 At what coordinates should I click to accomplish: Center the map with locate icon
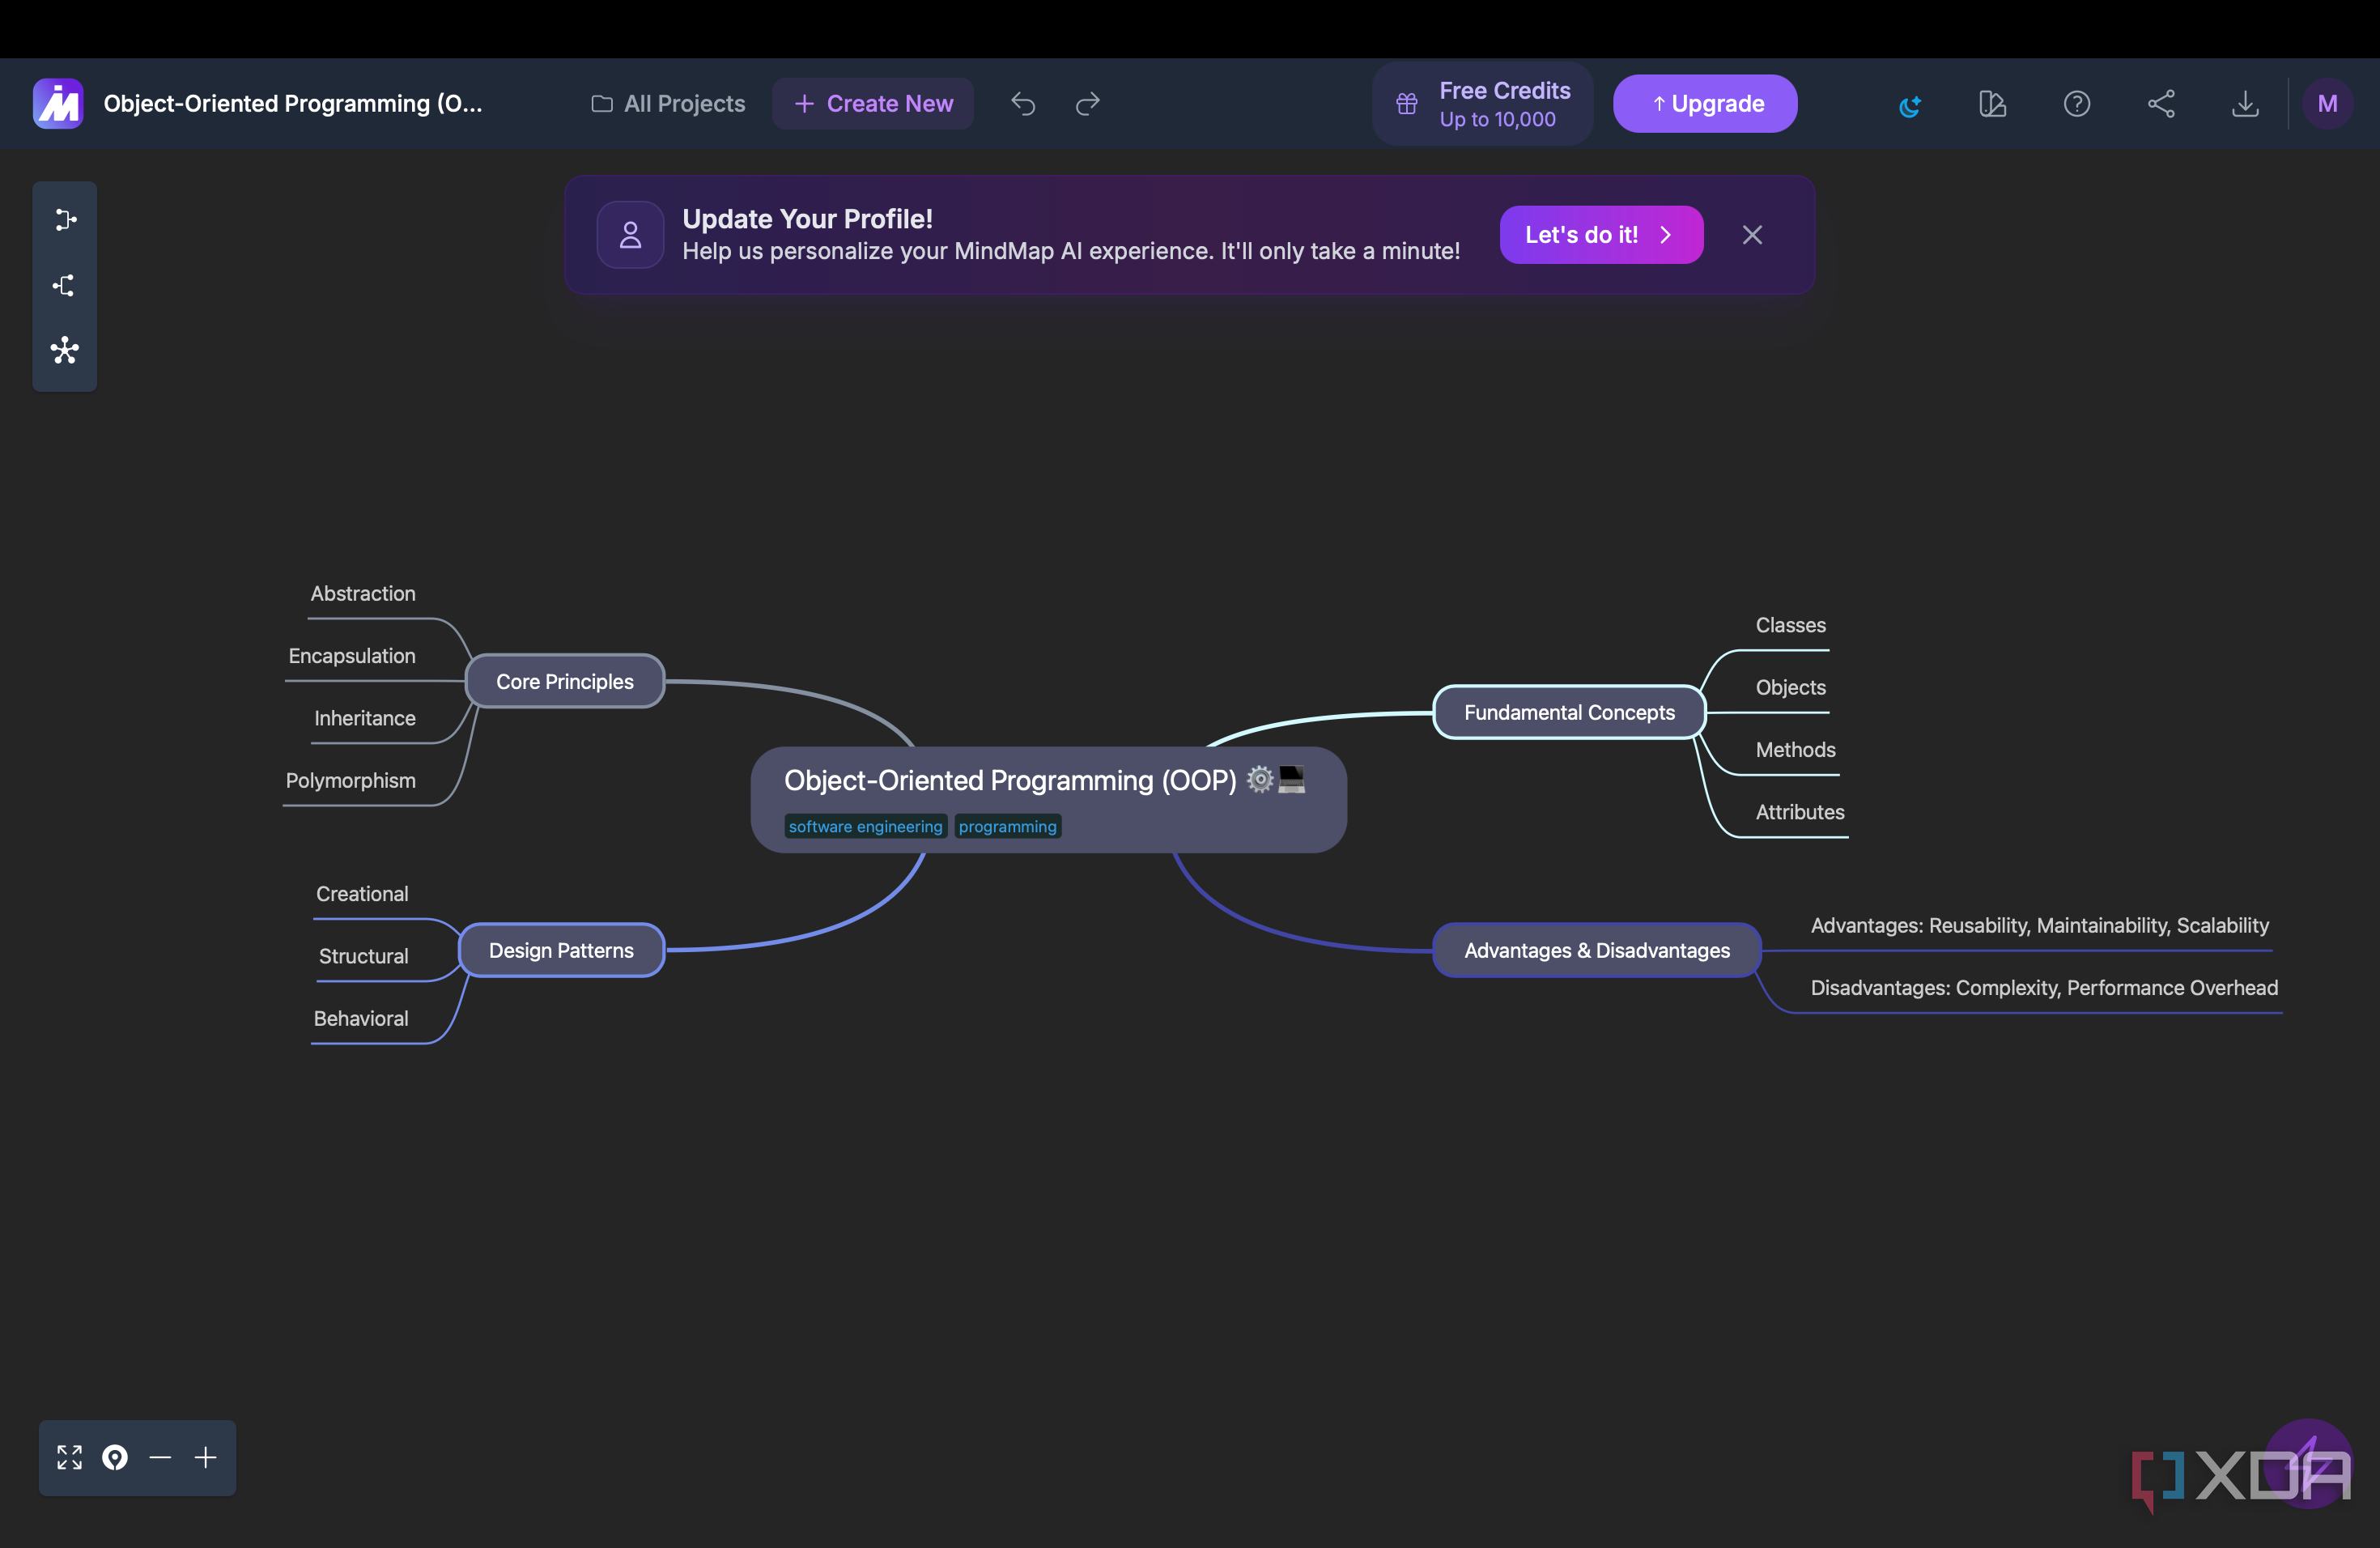(115, 1457)
